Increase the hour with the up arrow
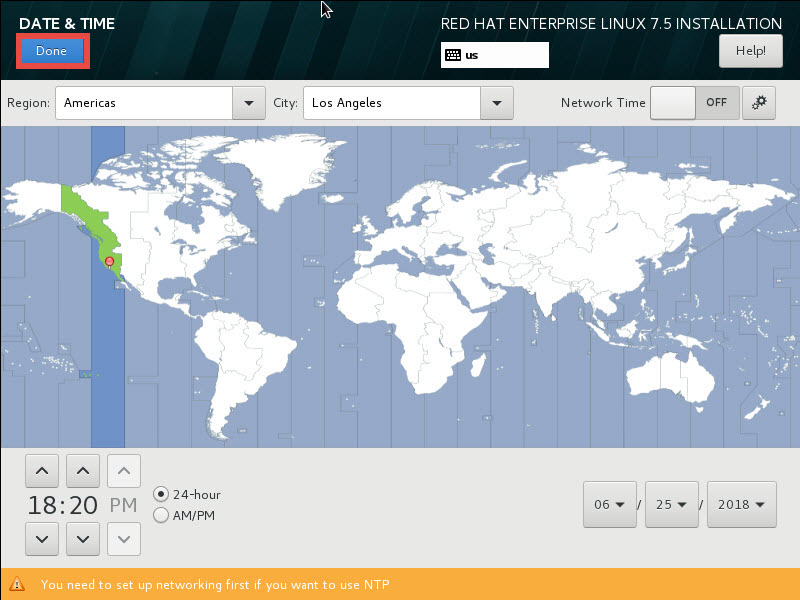 tap(41, 470)
